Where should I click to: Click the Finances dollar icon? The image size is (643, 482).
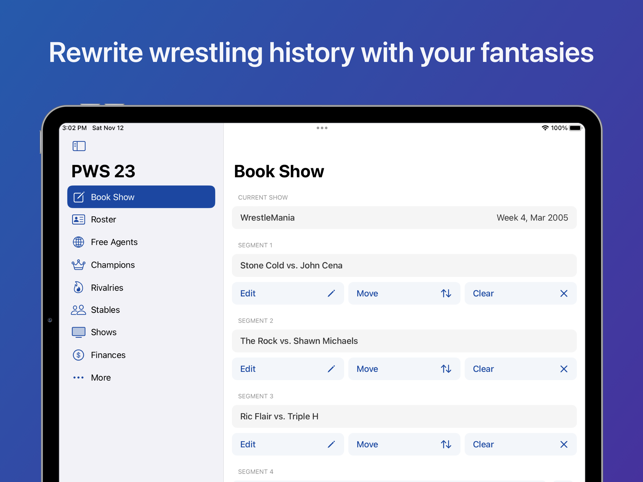click(x=78, y=355)
